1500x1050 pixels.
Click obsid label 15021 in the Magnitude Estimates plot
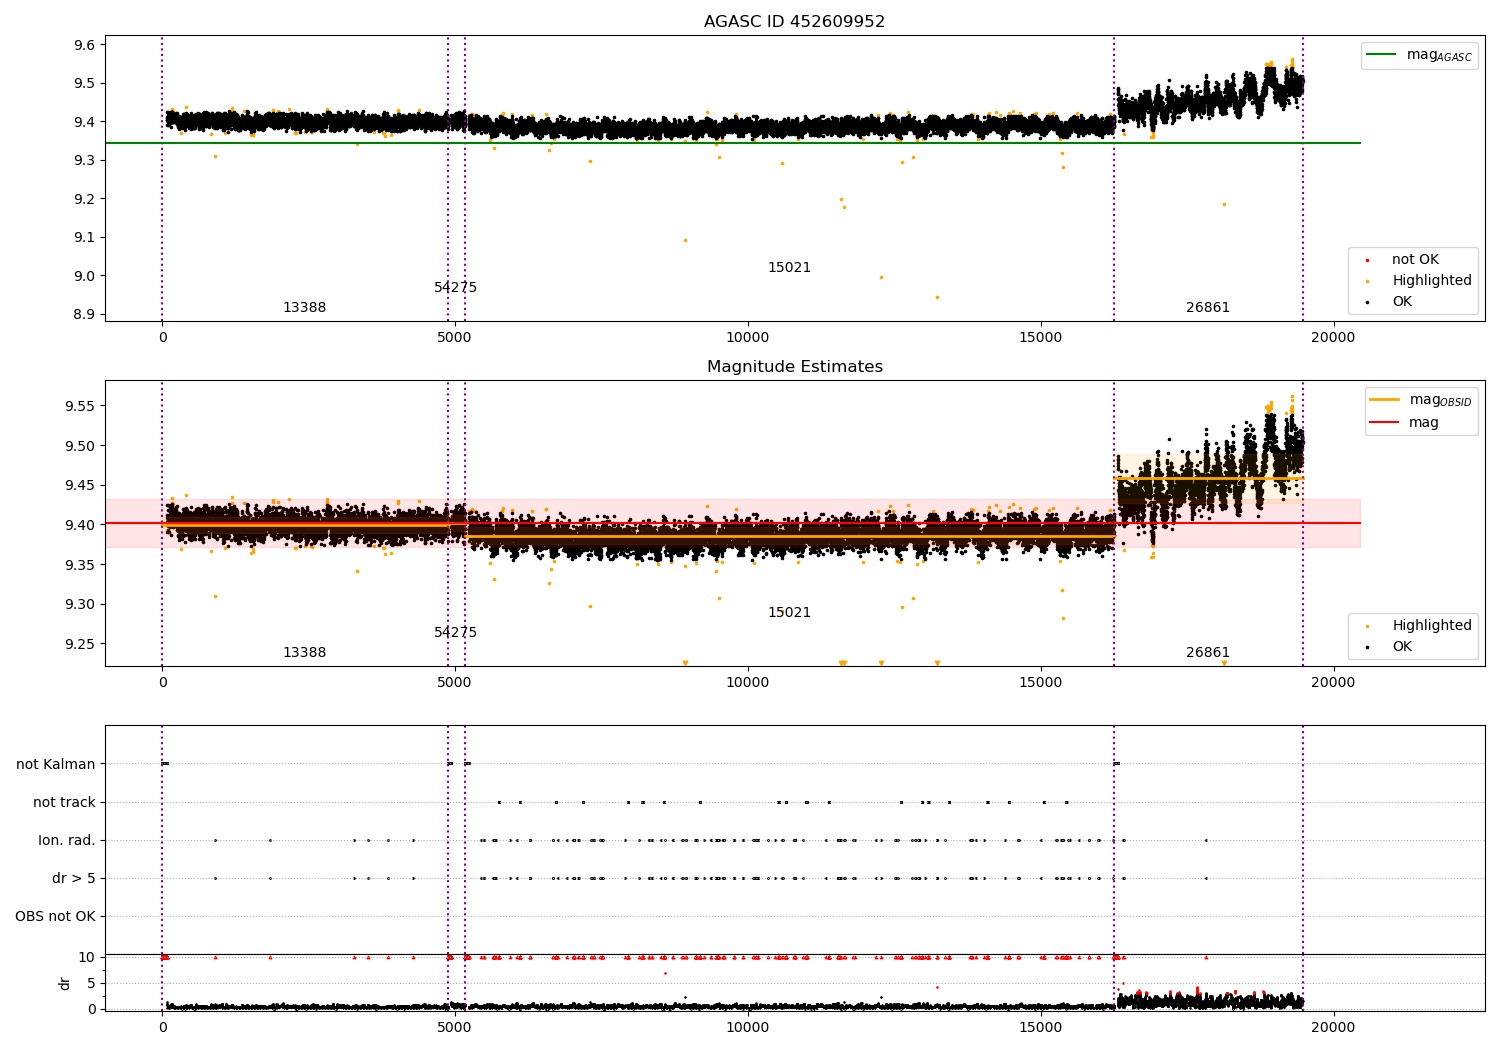[789, 613]
